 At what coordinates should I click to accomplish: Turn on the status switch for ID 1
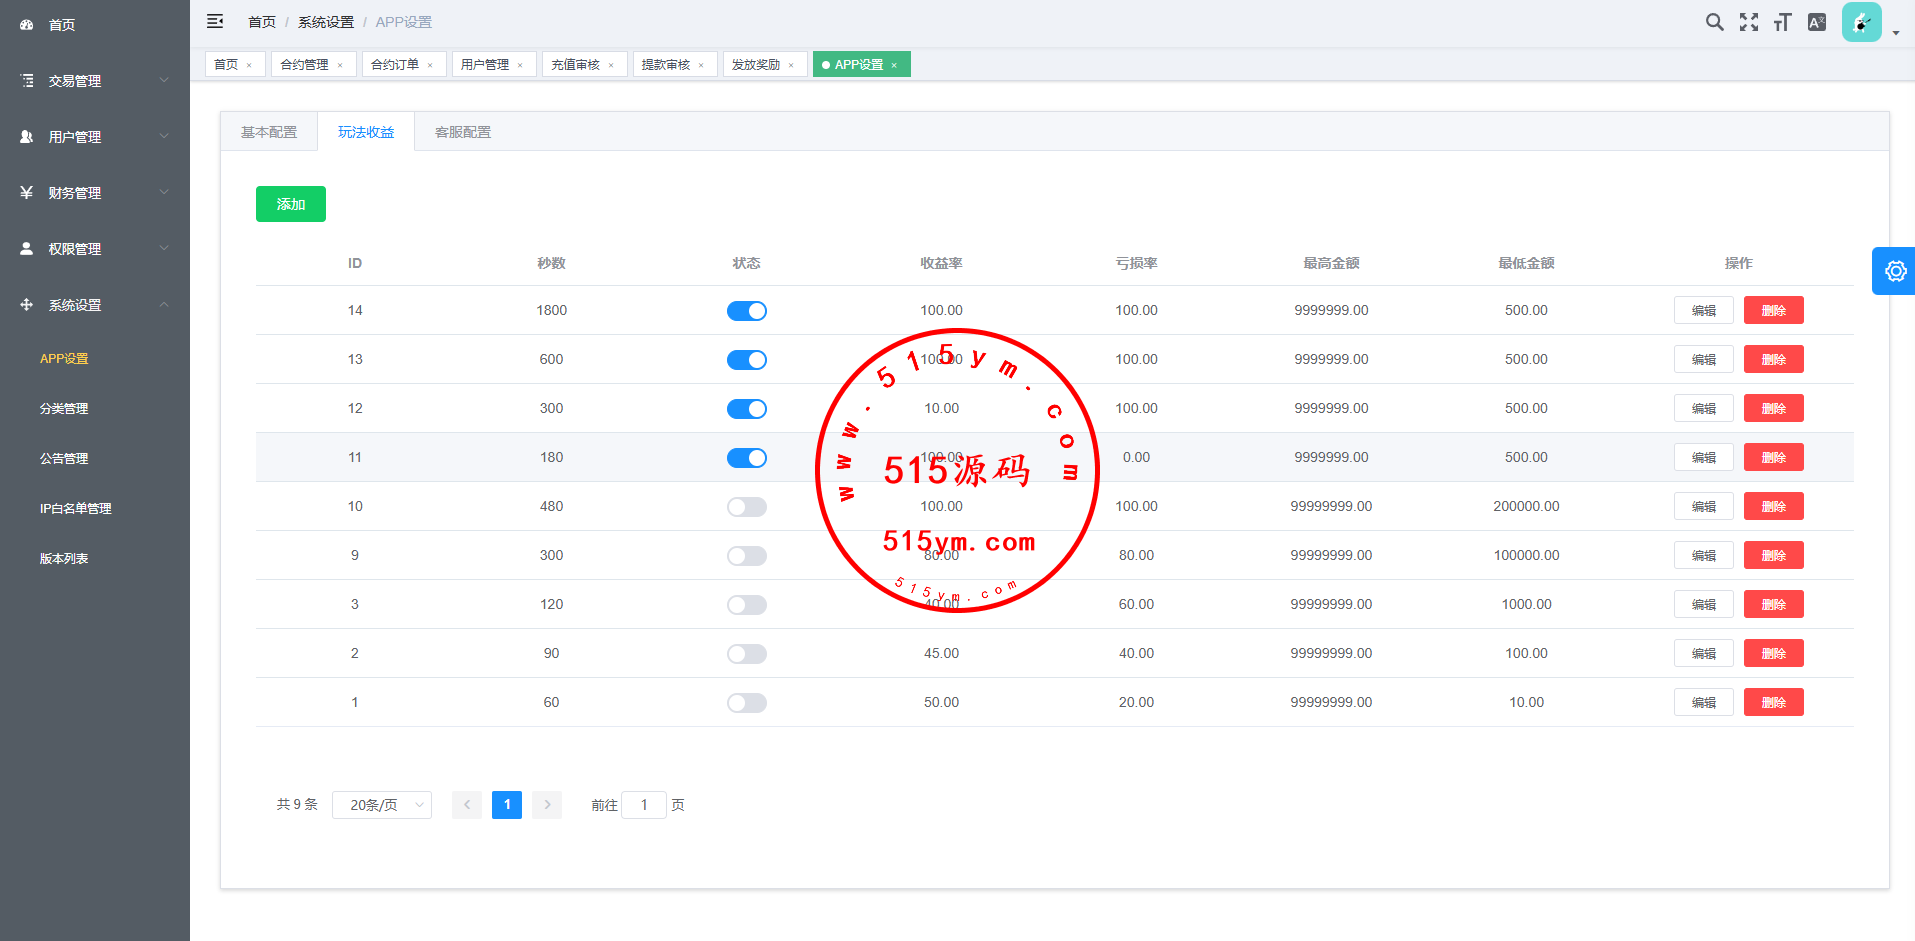pyautogui.click(x=746, y=703)
